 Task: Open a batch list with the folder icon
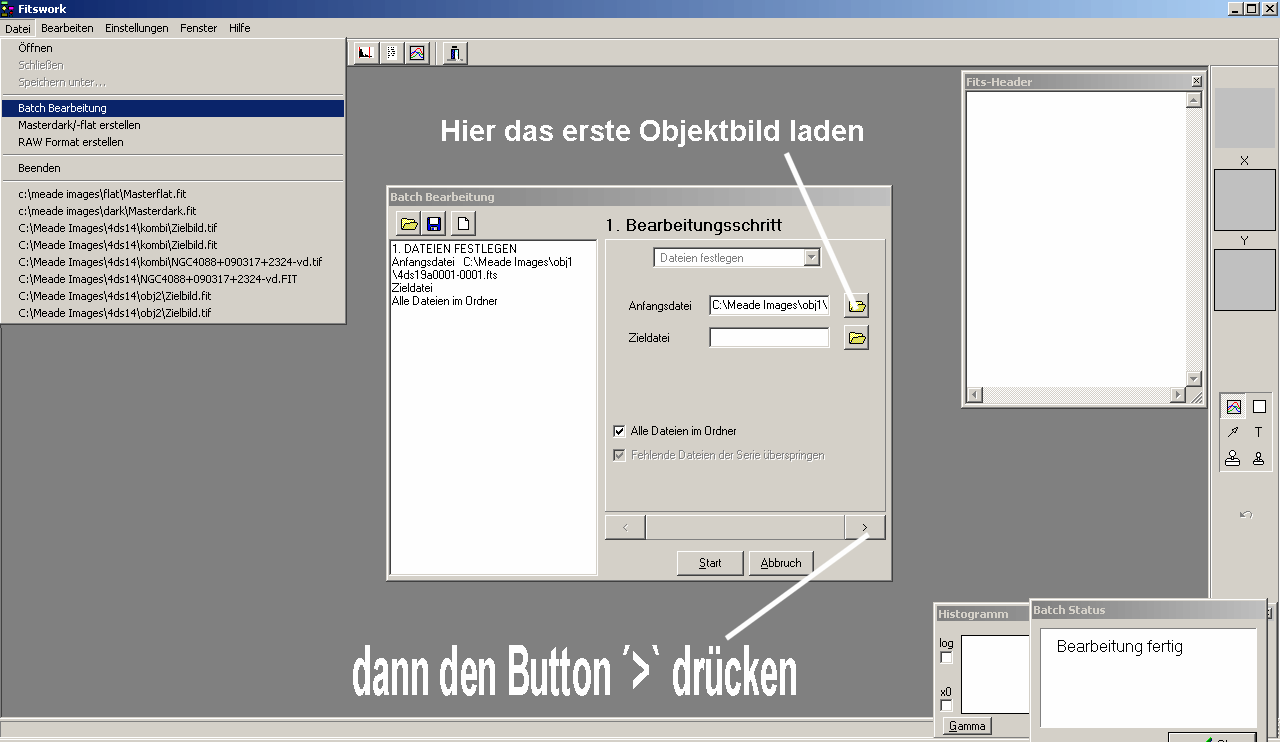point(408,224)
